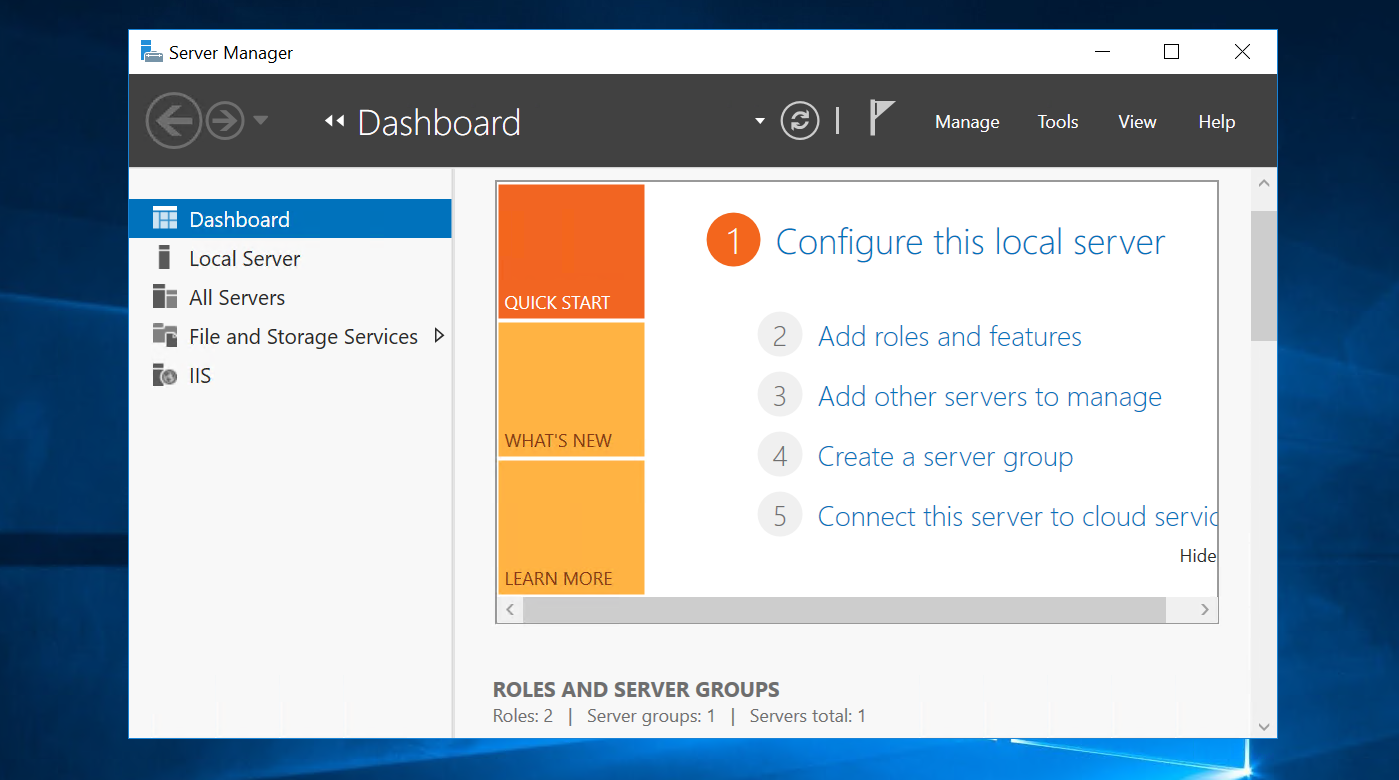1399x780 pixels.
Task: Click Connect this server to cloud services
Action: (1017, 517)
